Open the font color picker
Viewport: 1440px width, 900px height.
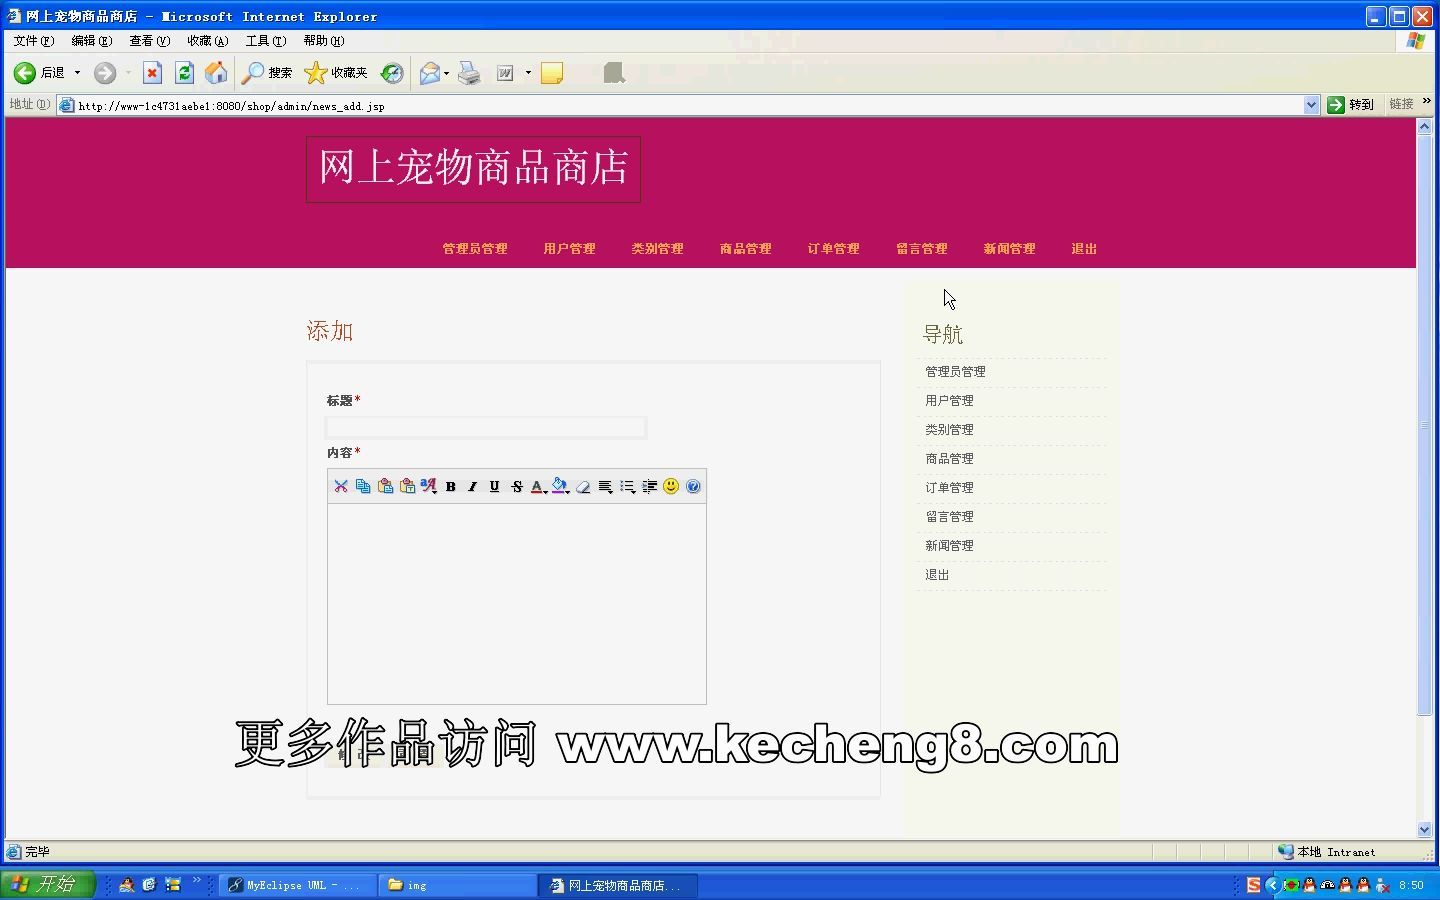[x=539, y=486]
